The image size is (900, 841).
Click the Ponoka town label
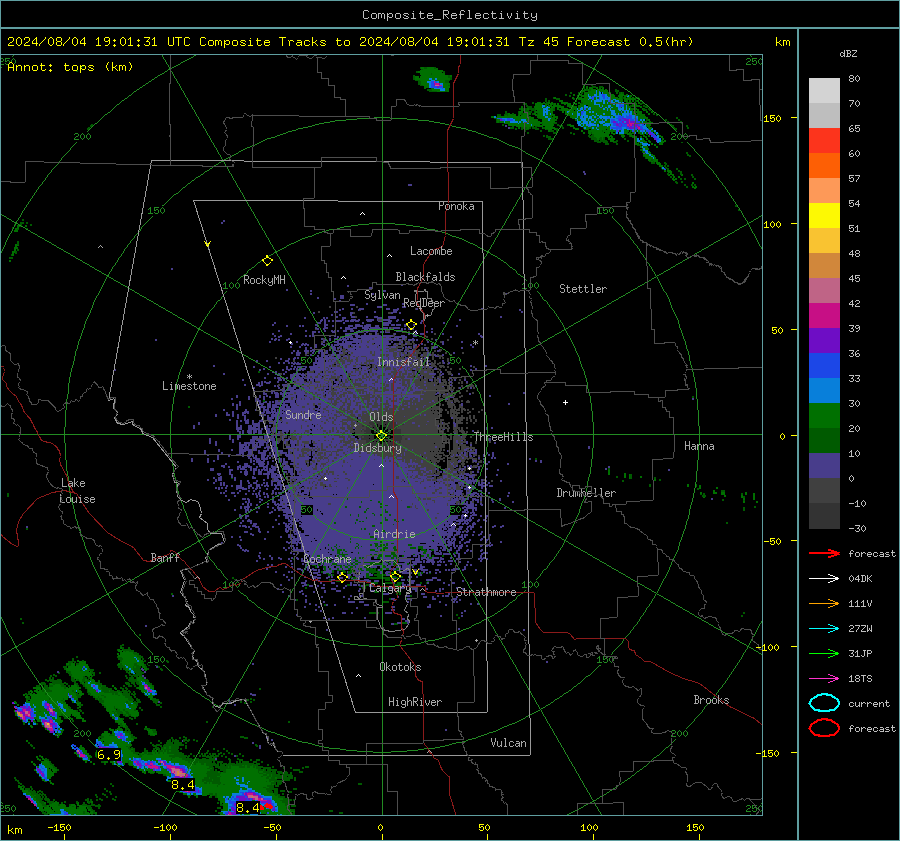456,206
